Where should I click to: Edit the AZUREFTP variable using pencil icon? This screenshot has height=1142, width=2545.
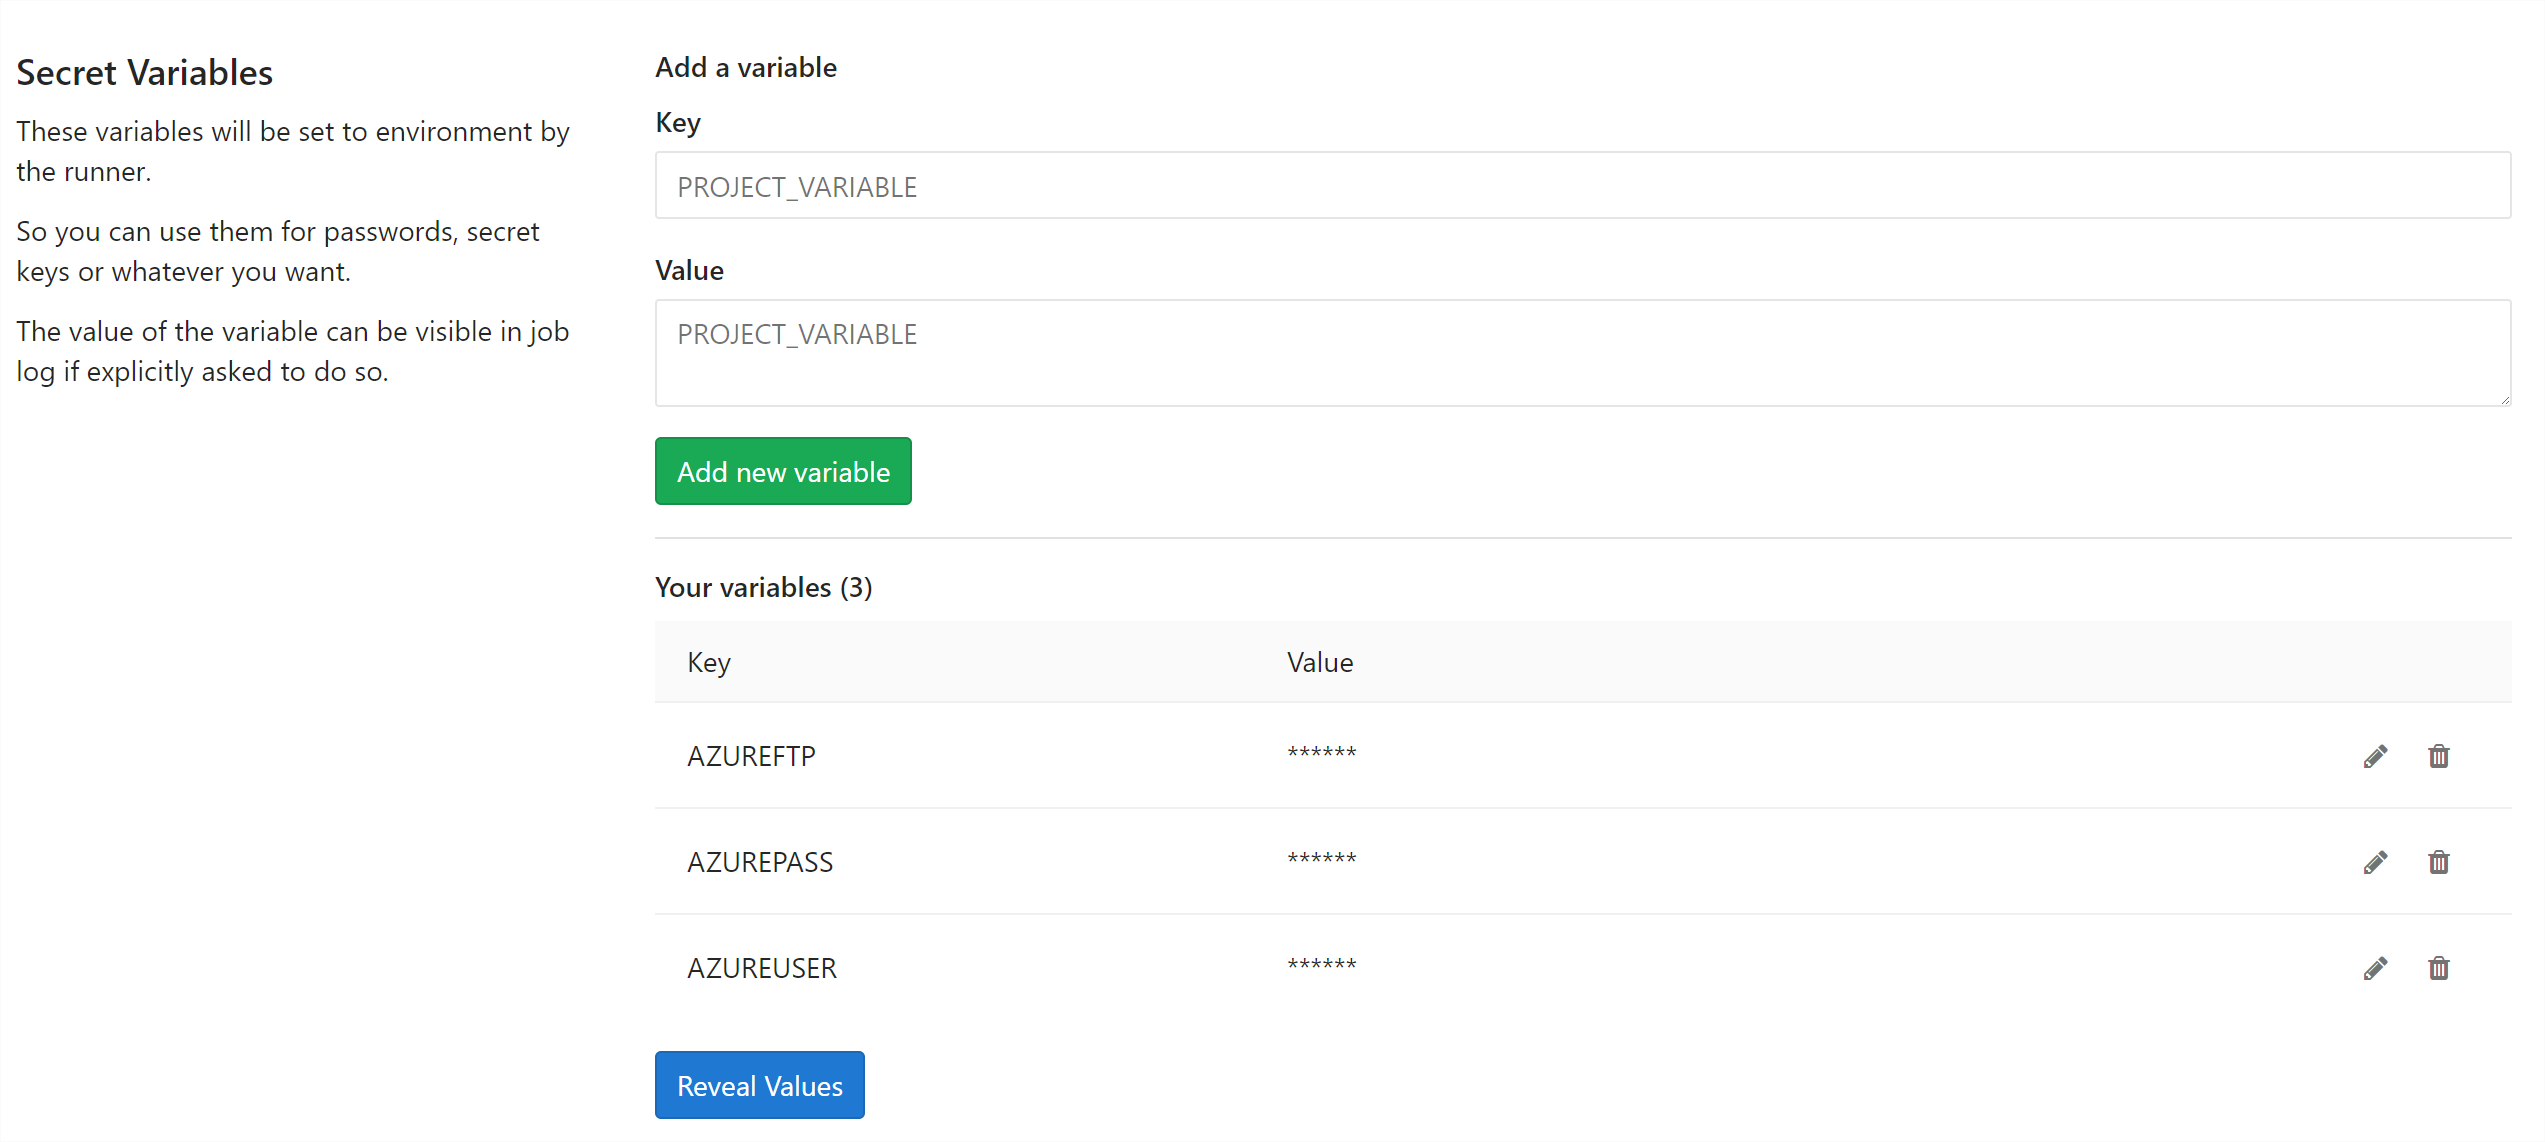(x=2377, y=757)
